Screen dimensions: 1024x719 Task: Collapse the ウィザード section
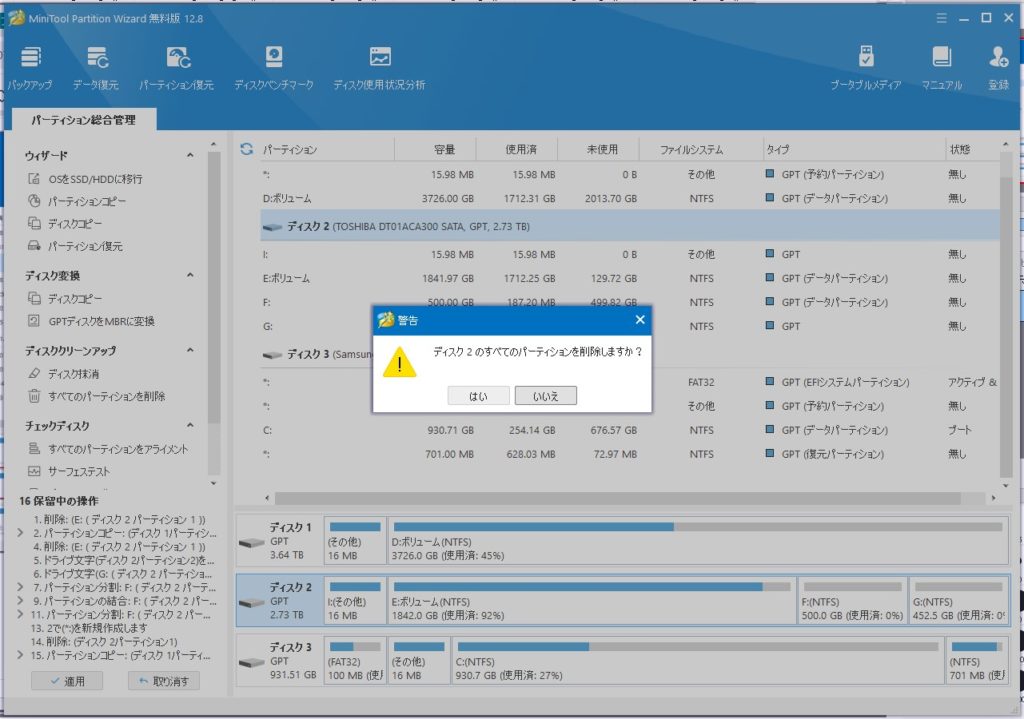point(190,156)
